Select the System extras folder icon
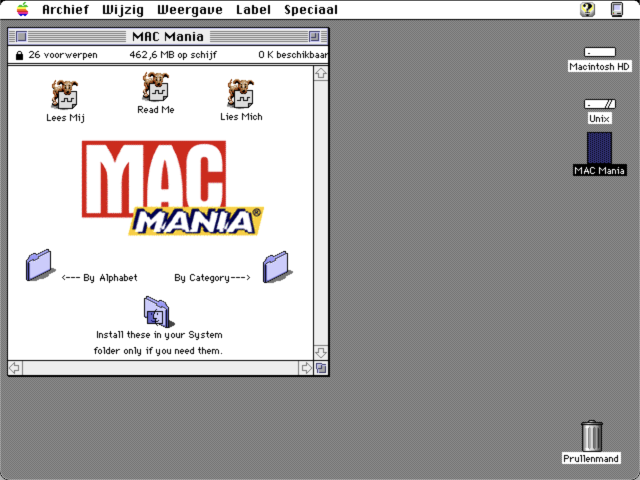 [x=158, y=312]
